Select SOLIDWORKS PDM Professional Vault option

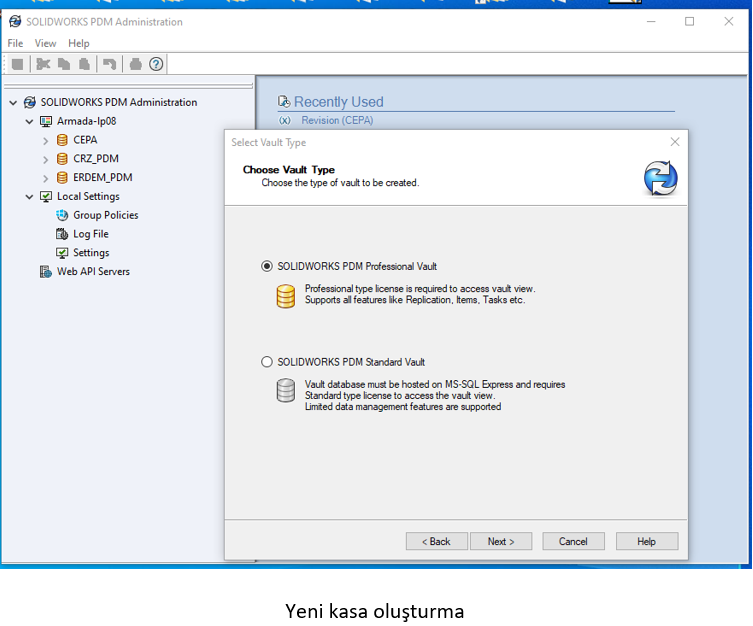pyautogui.click(x=266, y=266)
